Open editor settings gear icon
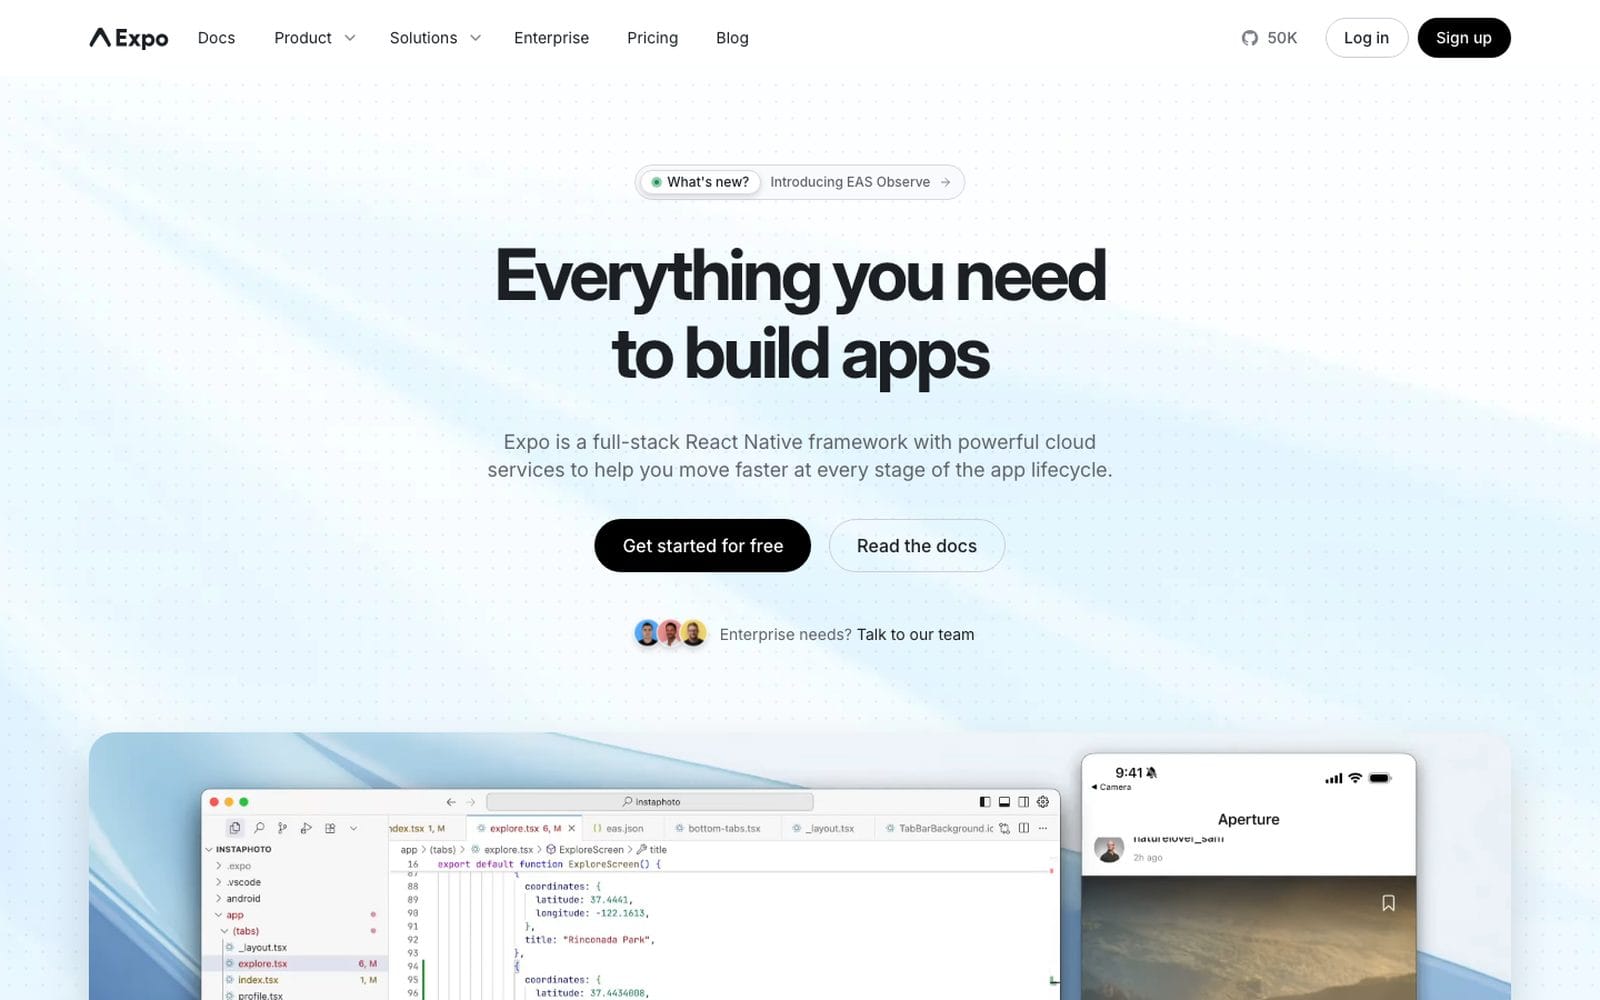The height and width of the screenshot is (1000, 1600). [x=1043, y=802]
